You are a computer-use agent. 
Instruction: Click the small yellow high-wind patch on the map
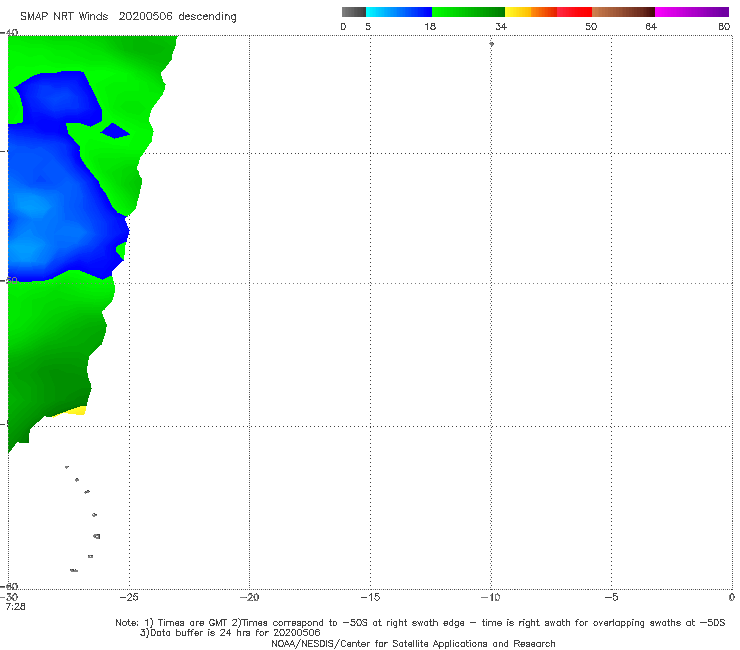76,411
